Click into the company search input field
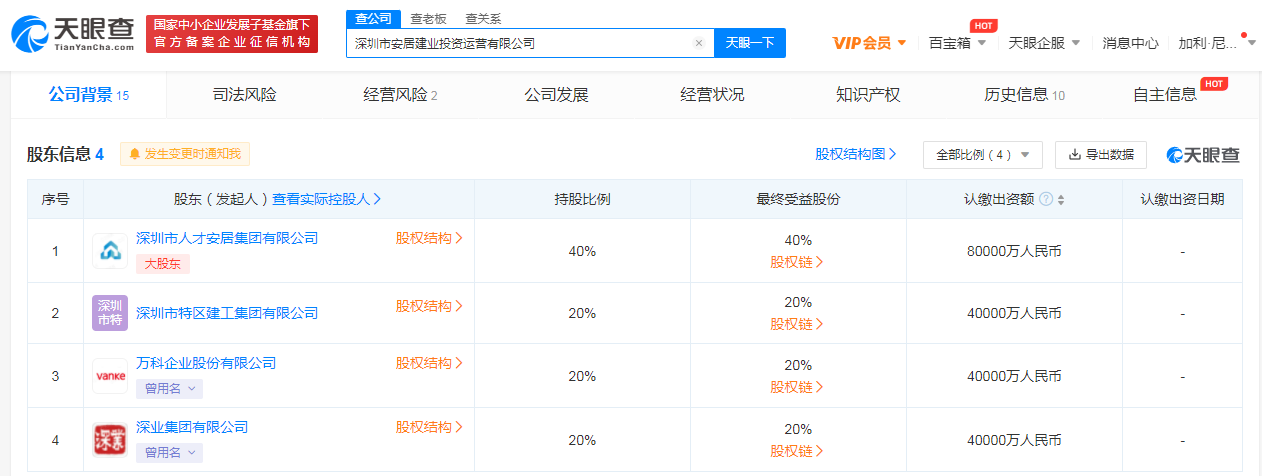This screenshot has height=476, width=1262. (520, 43)
